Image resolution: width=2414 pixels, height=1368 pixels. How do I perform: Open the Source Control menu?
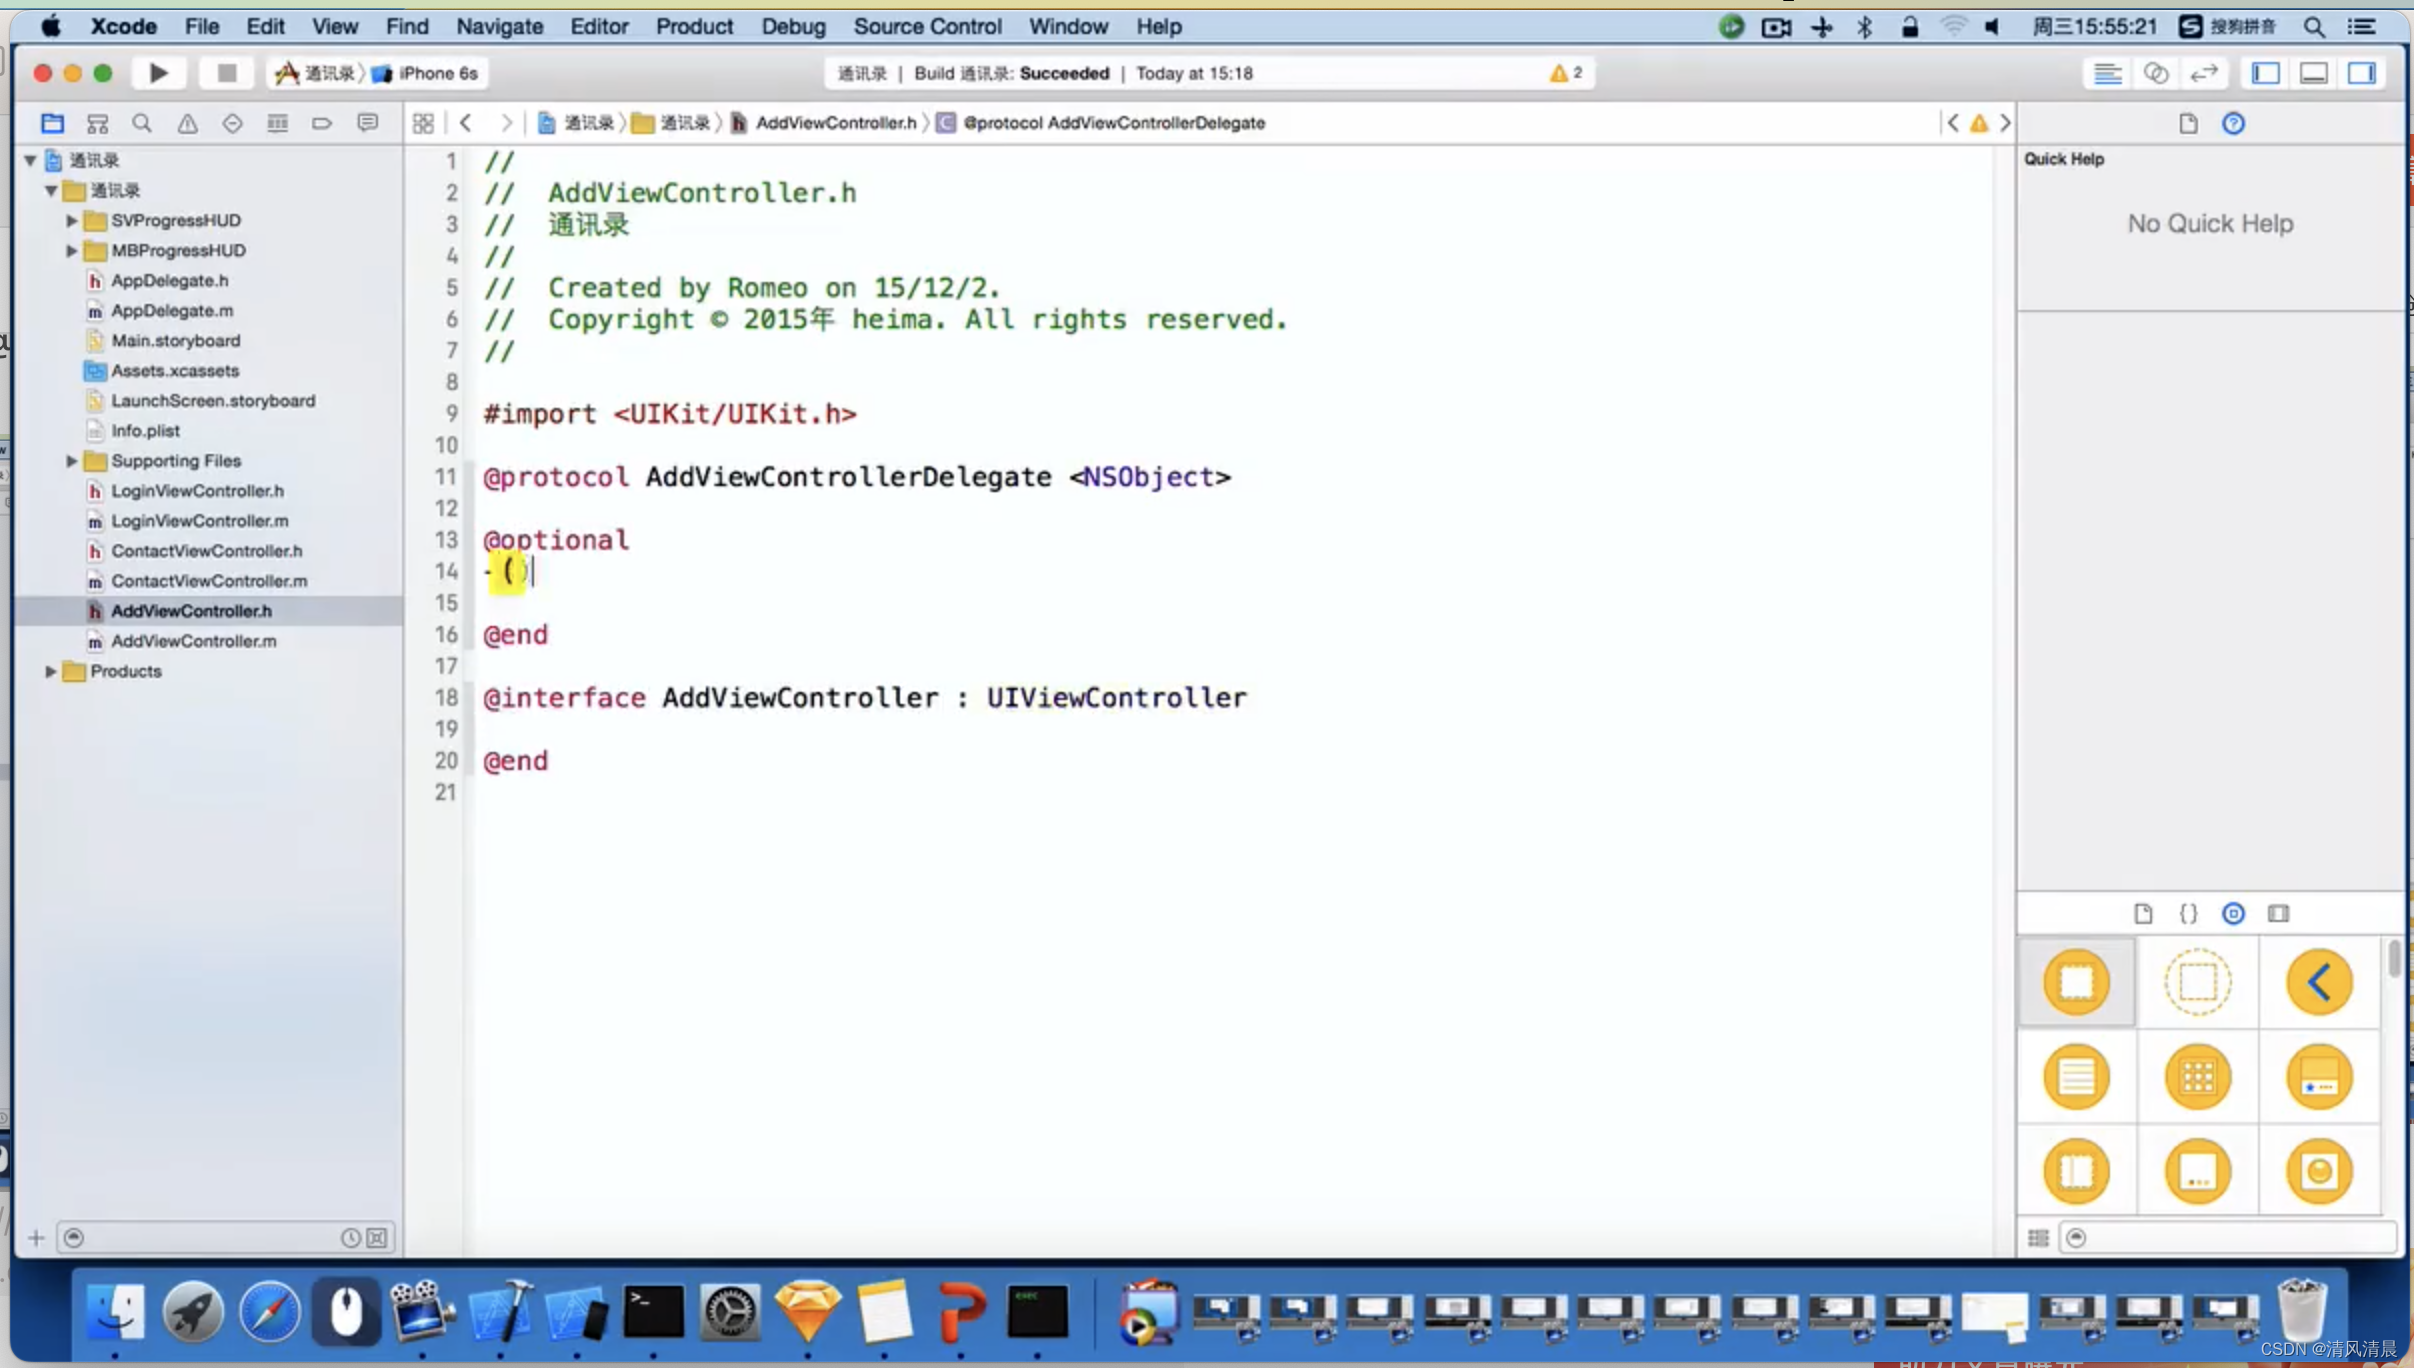(927, 27)
